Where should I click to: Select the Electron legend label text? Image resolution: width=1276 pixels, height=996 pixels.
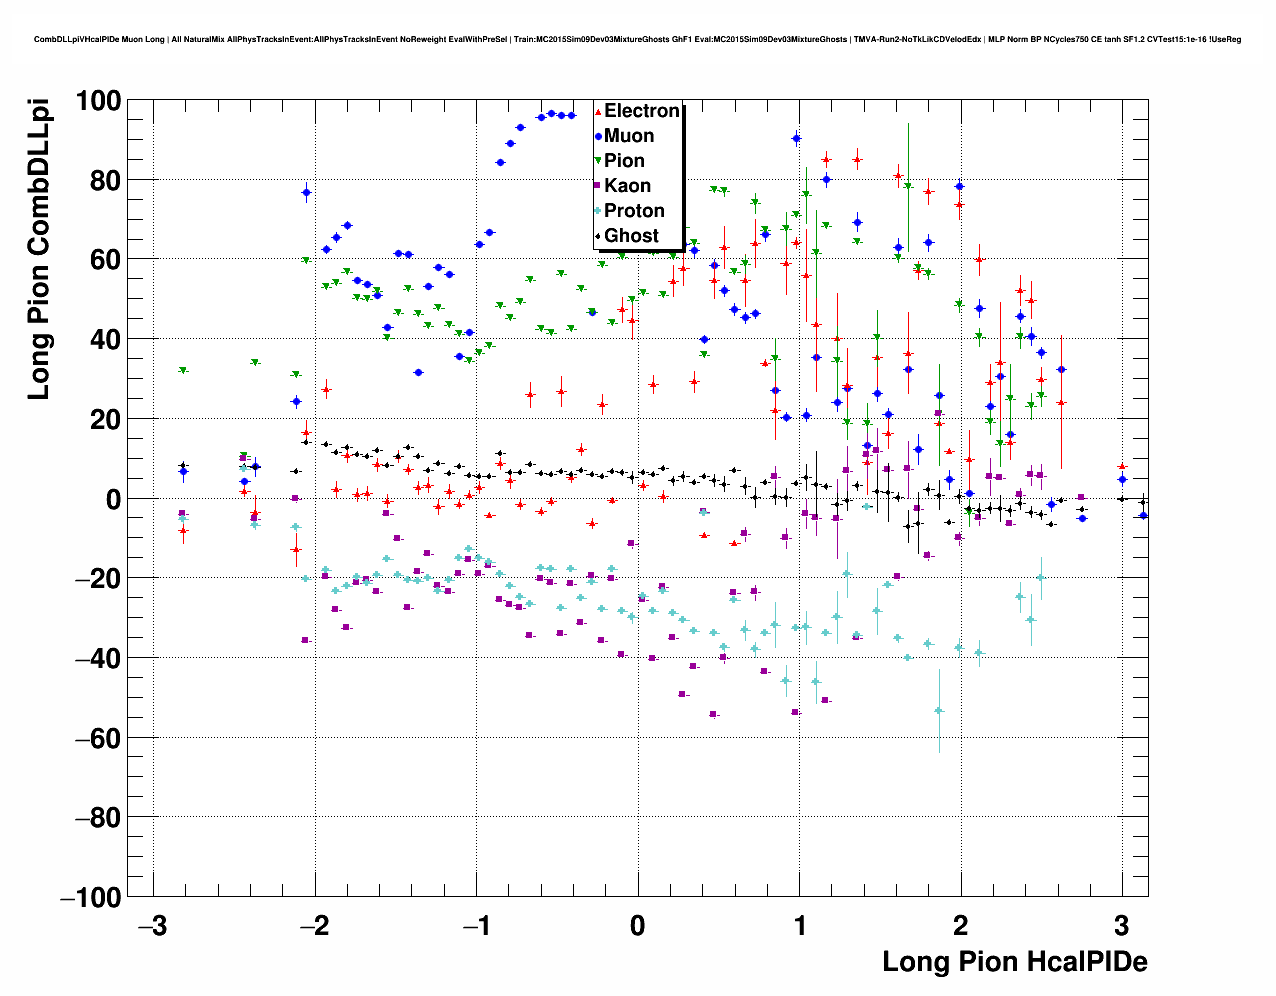point(642,111)
